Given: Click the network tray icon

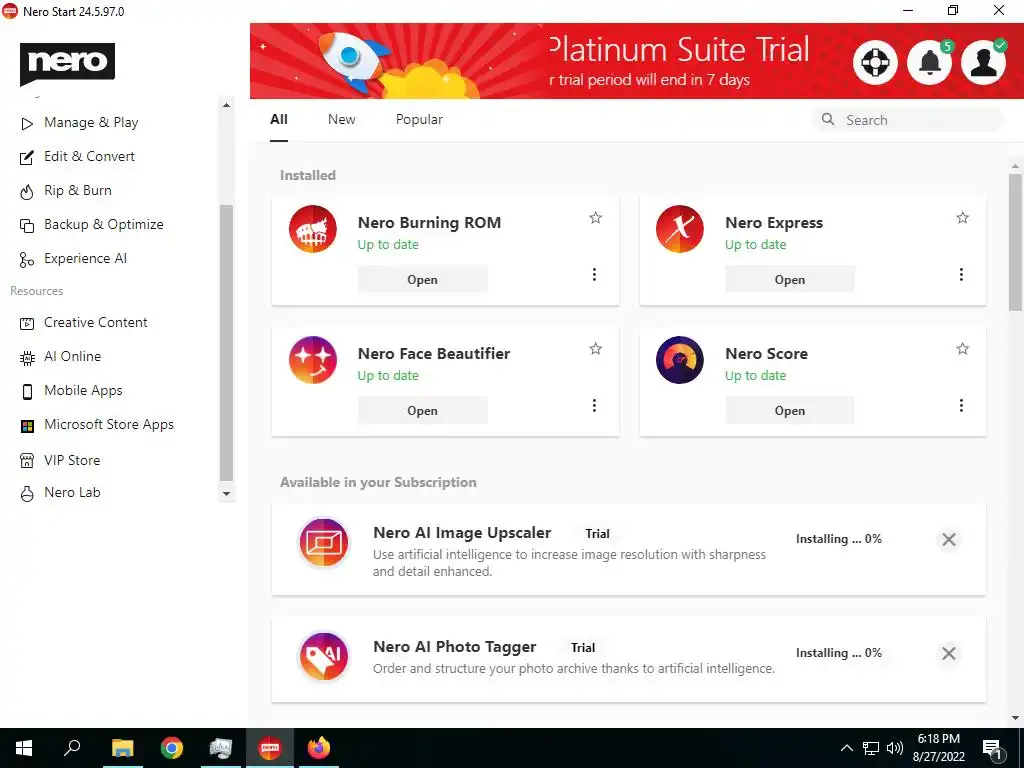Looking at the screenshot, I should (x=871, y=748).
